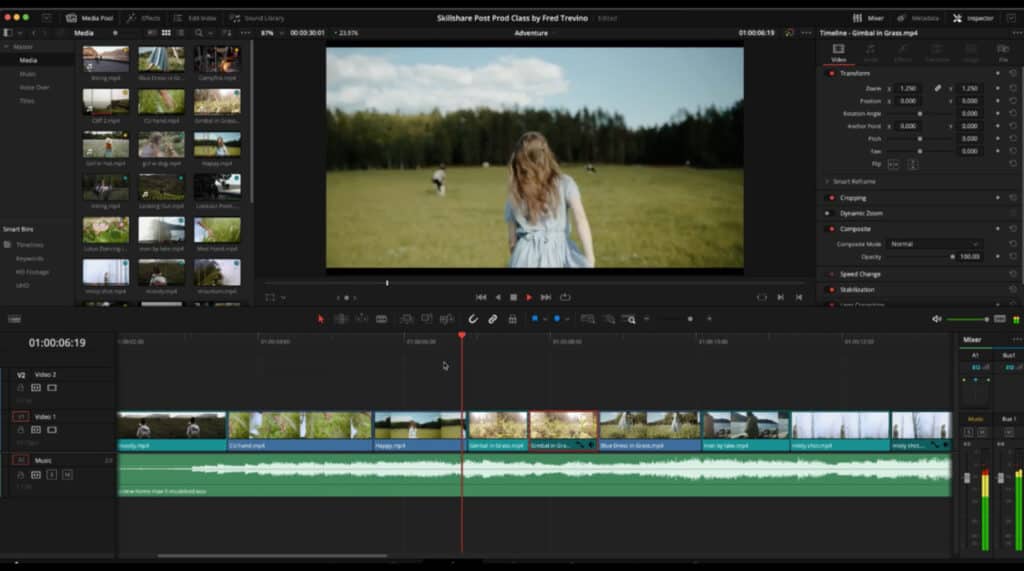Mute the Music audio track
This screenshot has width=1024, height=571.
pos(67,475)
